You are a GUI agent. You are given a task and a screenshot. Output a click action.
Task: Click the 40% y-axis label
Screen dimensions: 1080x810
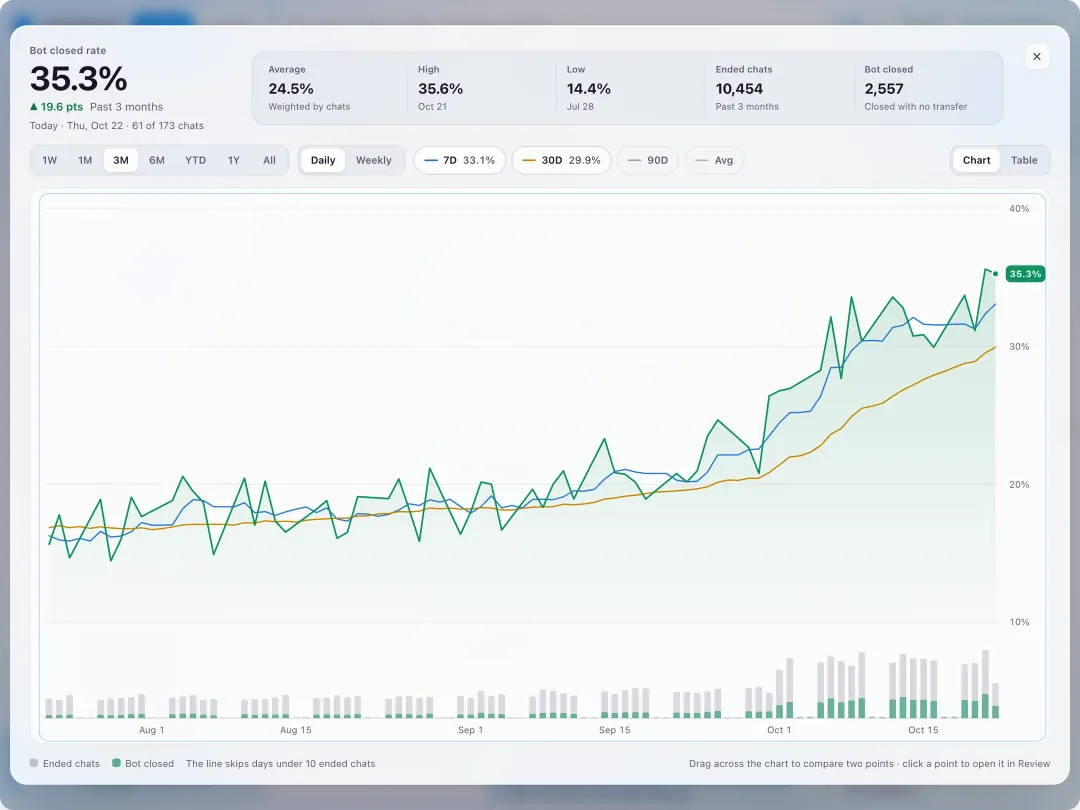coord(1019,209)
